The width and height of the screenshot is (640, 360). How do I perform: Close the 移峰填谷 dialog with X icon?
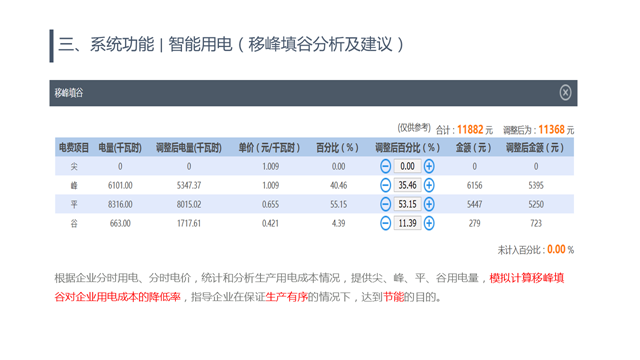[x=565, y=93]
